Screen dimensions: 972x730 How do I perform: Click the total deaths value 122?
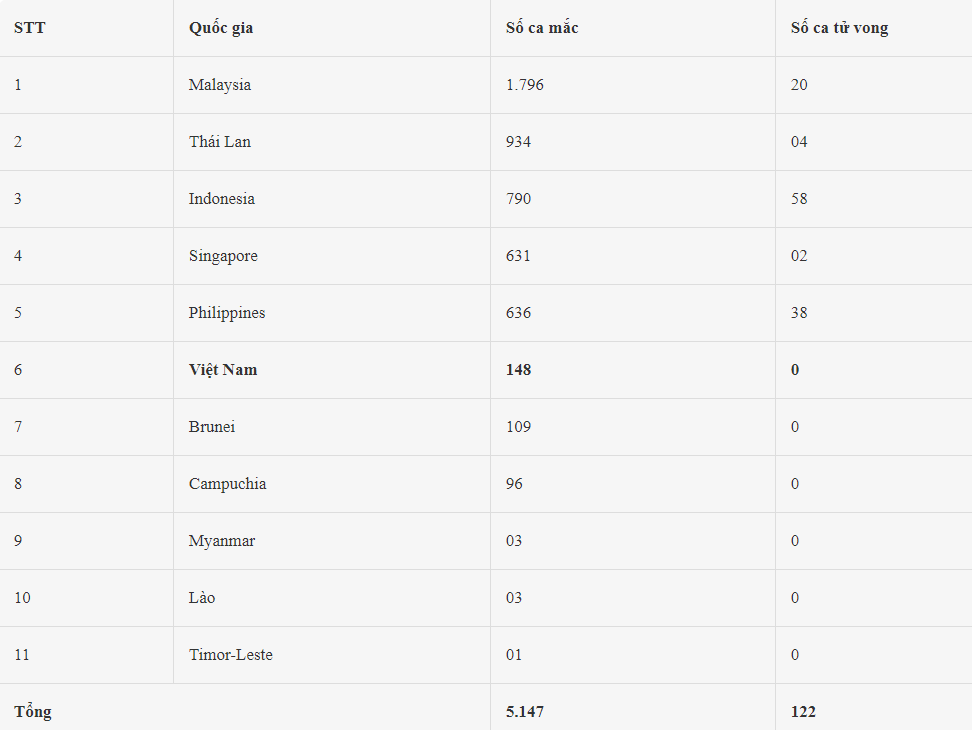click(803, 712)
